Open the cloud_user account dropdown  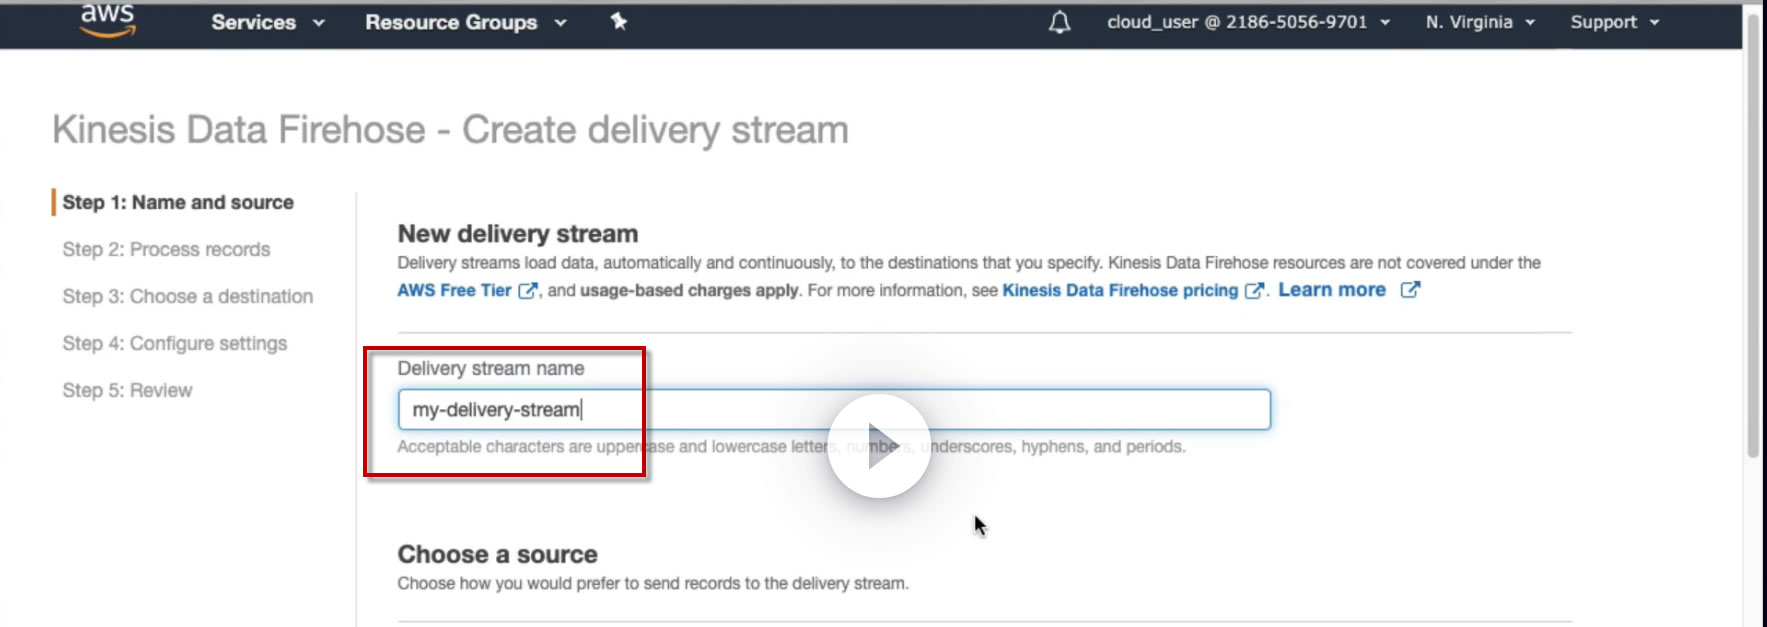(1248, 22)
